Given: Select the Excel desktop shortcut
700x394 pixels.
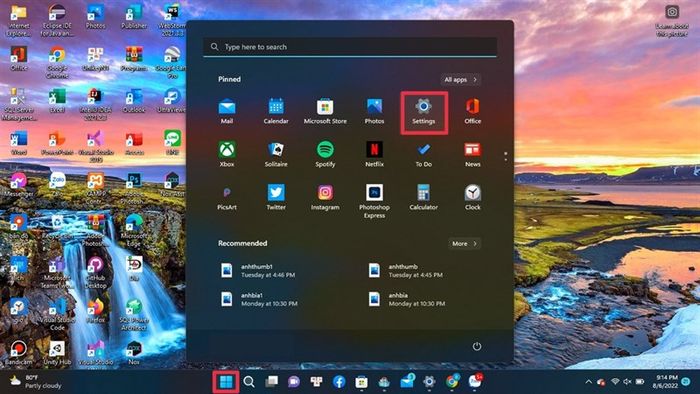Looking at the screenshot, I should (x=57, y=100).
